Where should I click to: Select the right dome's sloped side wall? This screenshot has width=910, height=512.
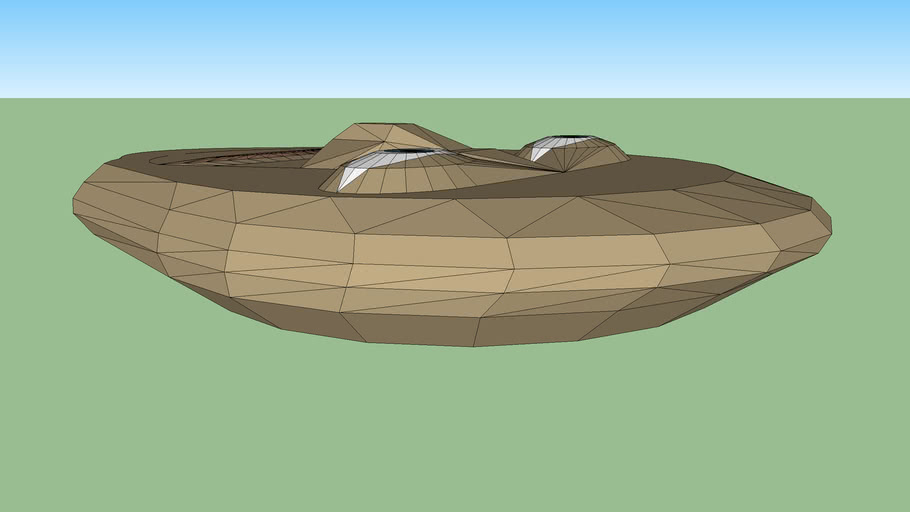click(x=600, y=155)
